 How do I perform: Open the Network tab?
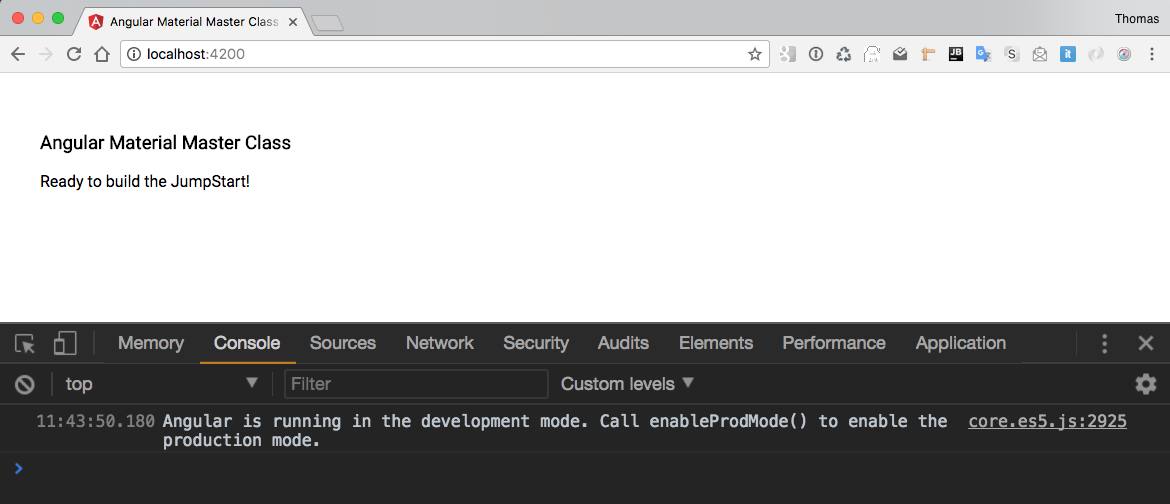point(439,343)
